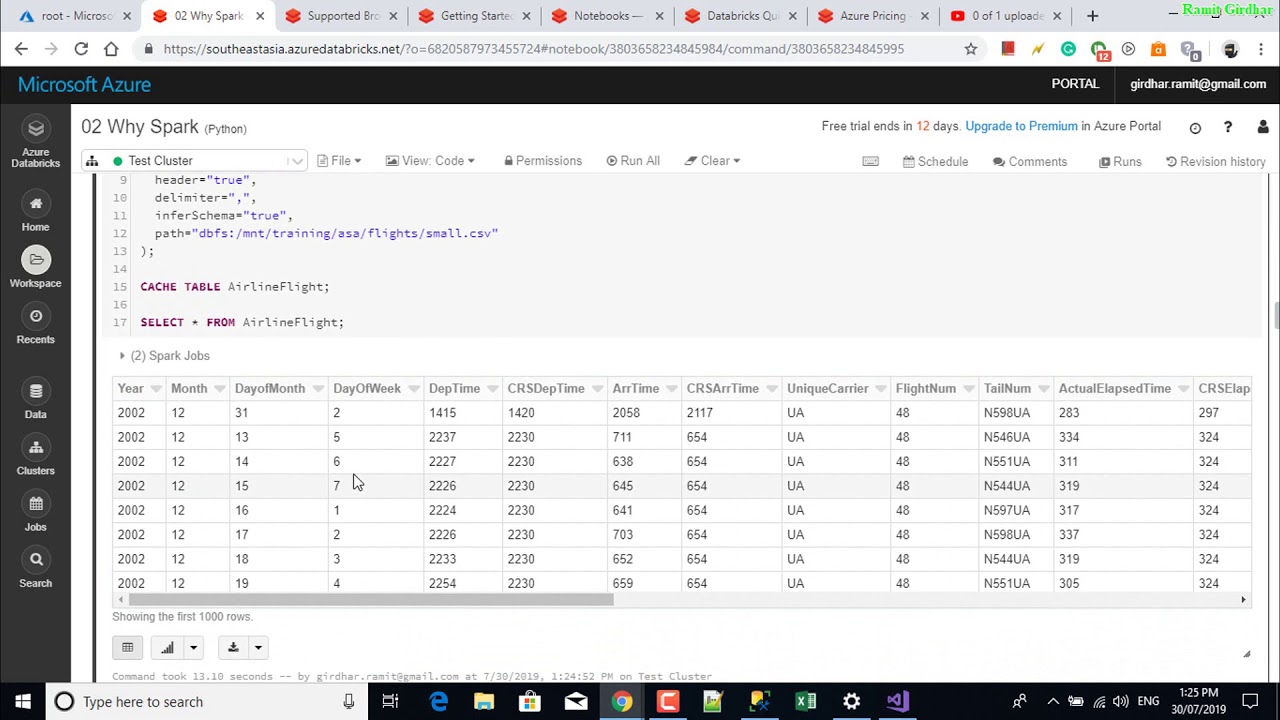This screenshot has height=720, width=1280.
Task: Click the clock history icon near Upgrade
Action: click(1195, 127)
